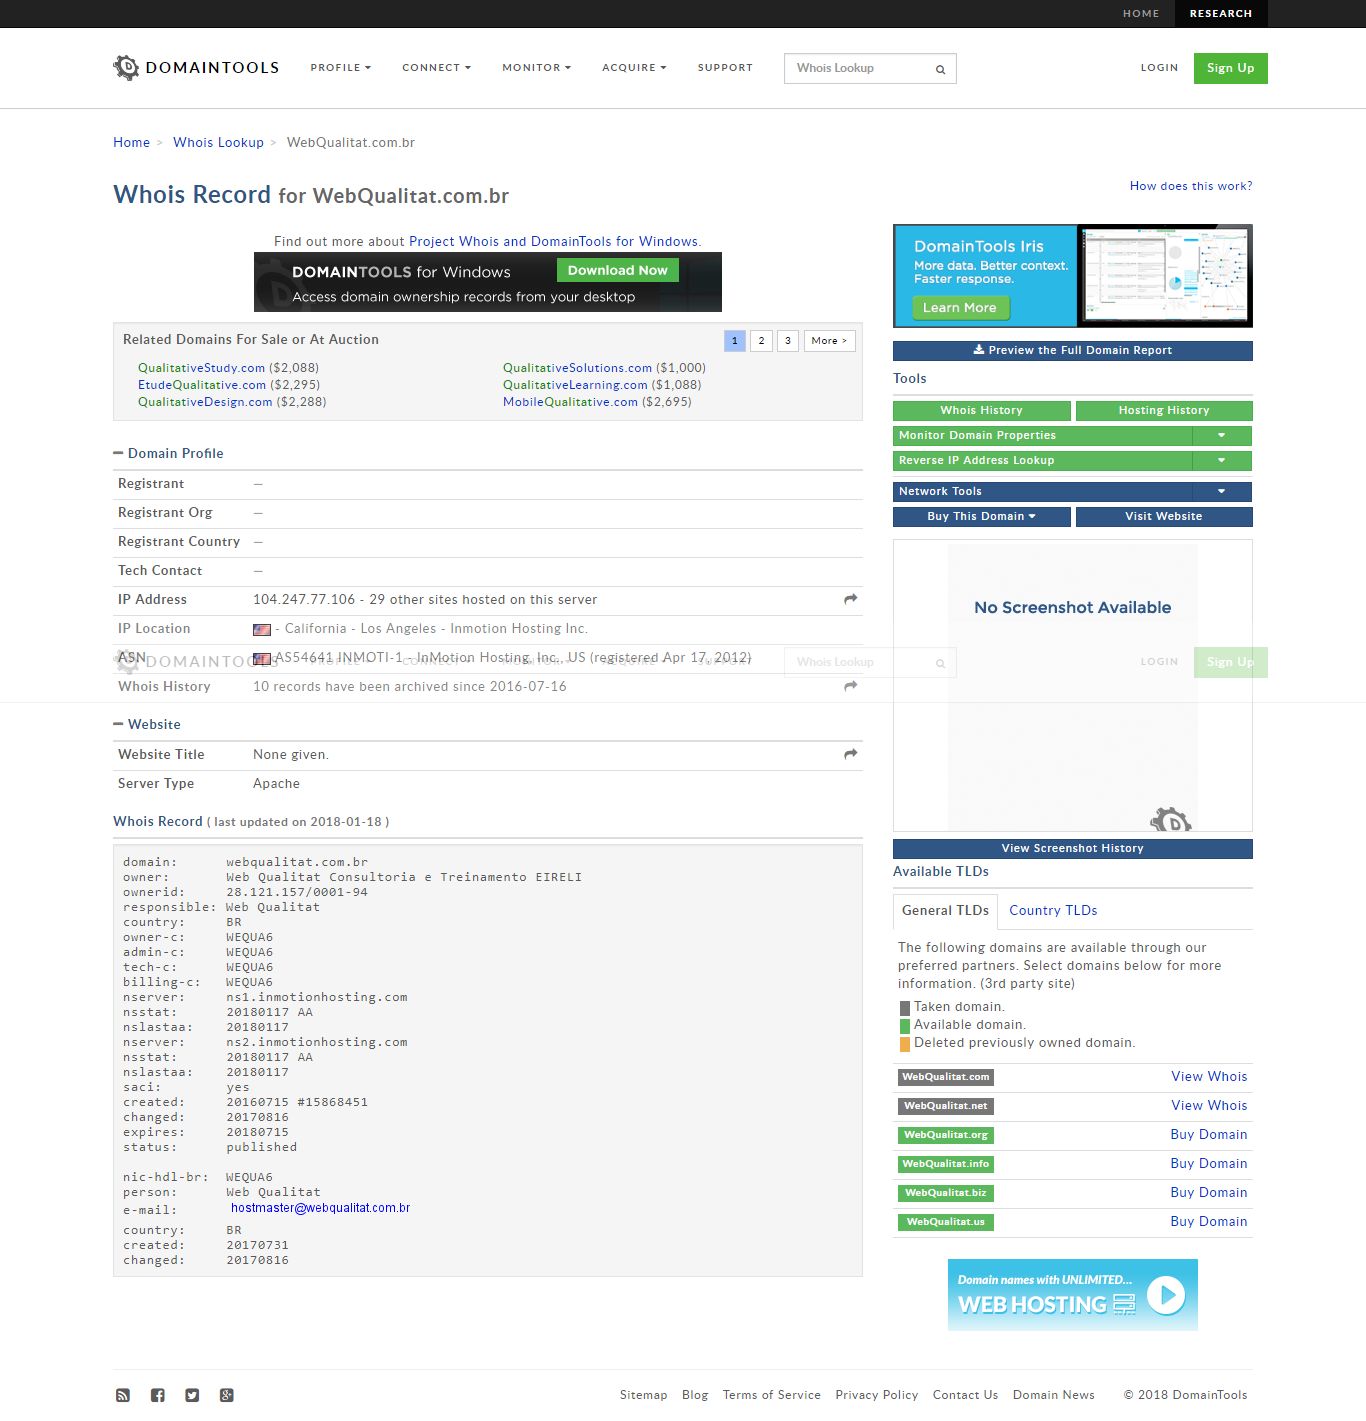Buy Domain link for WebQualitat.info

coord(1209,1164)
